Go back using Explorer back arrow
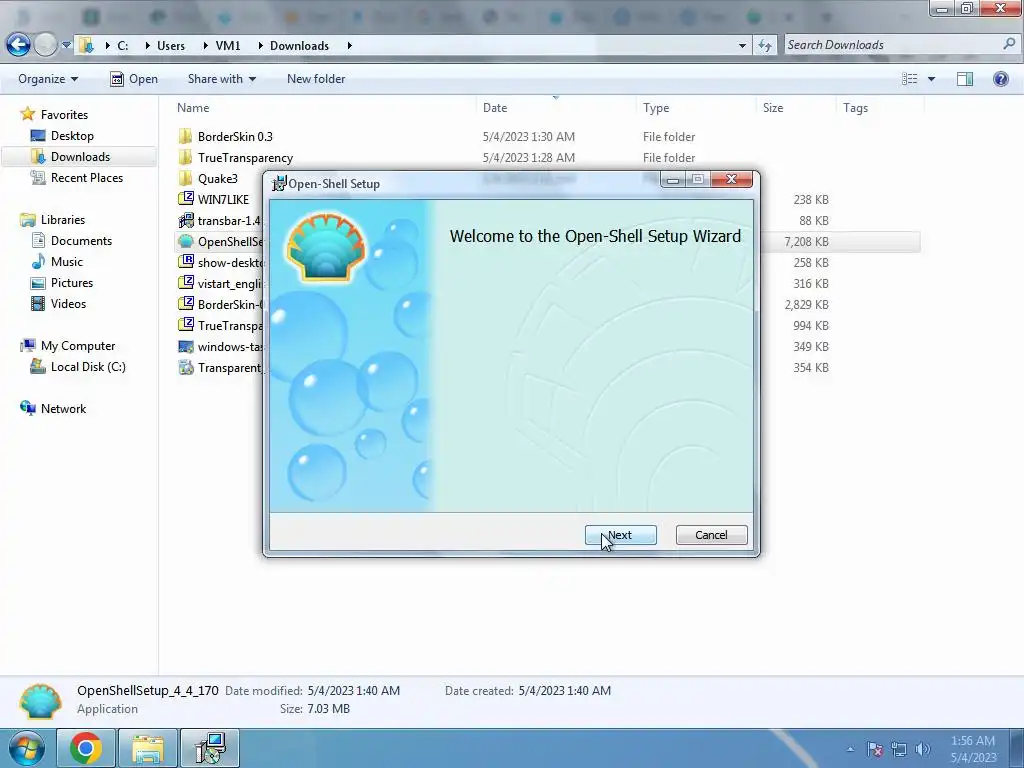 click(18, 45)
